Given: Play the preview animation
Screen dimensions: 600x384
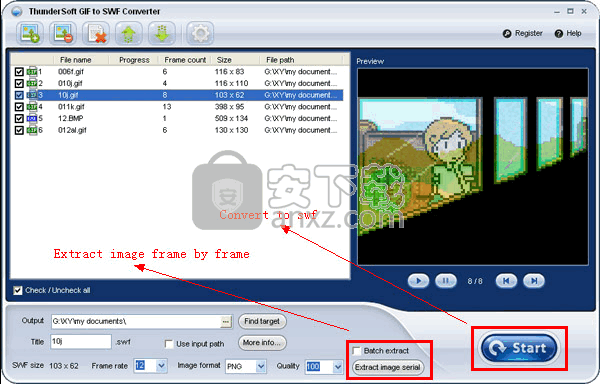Looking at the screenshot, I should point(418,281).
